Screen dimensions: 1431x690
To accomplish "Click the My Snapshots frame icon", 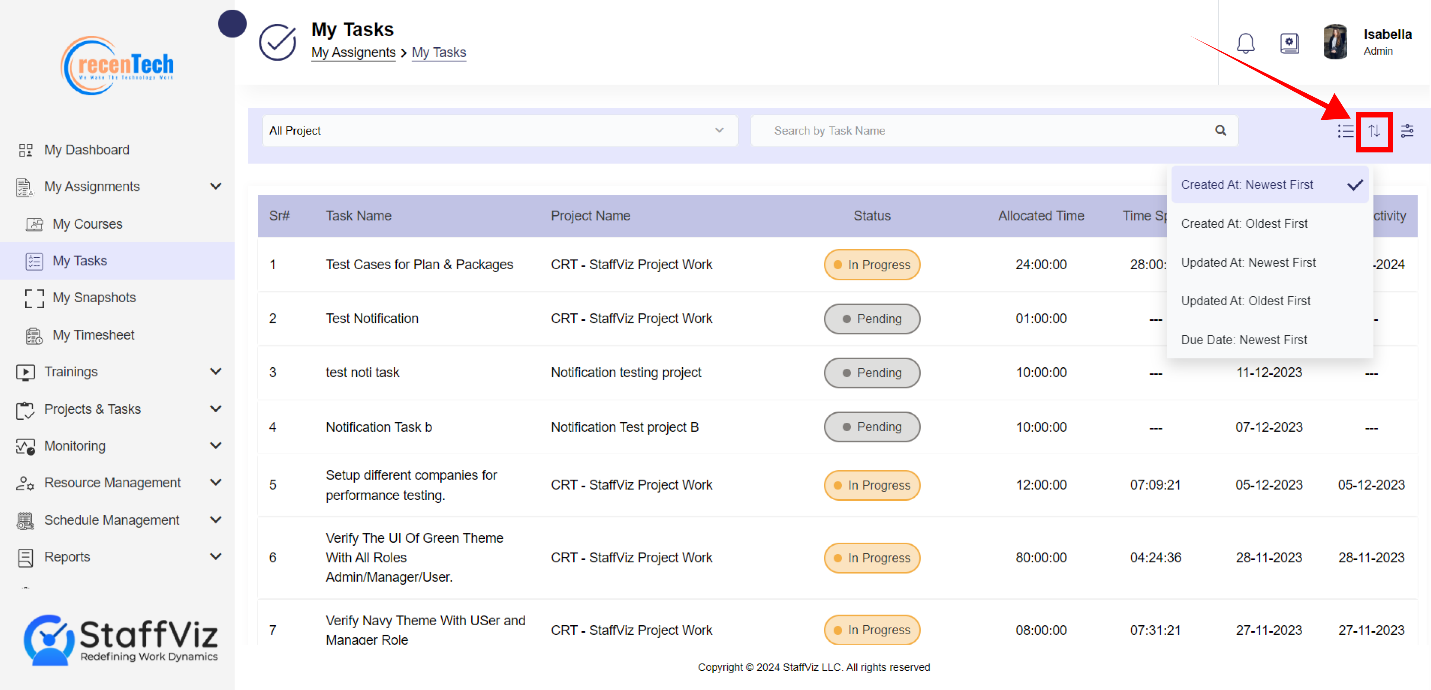I will pos(34,298).
